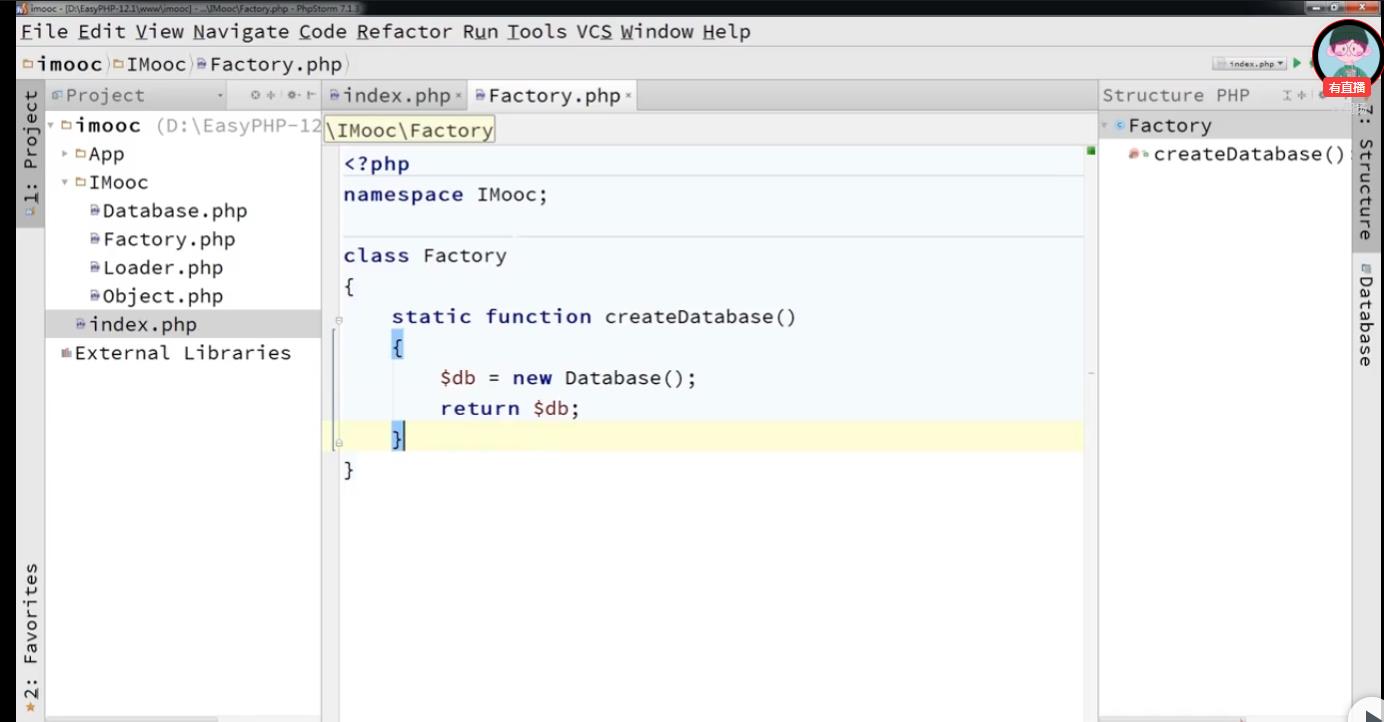Screen dimensions: 1384x722
Task: Close the index.php editor tab
Action: [x=459, y=96]
